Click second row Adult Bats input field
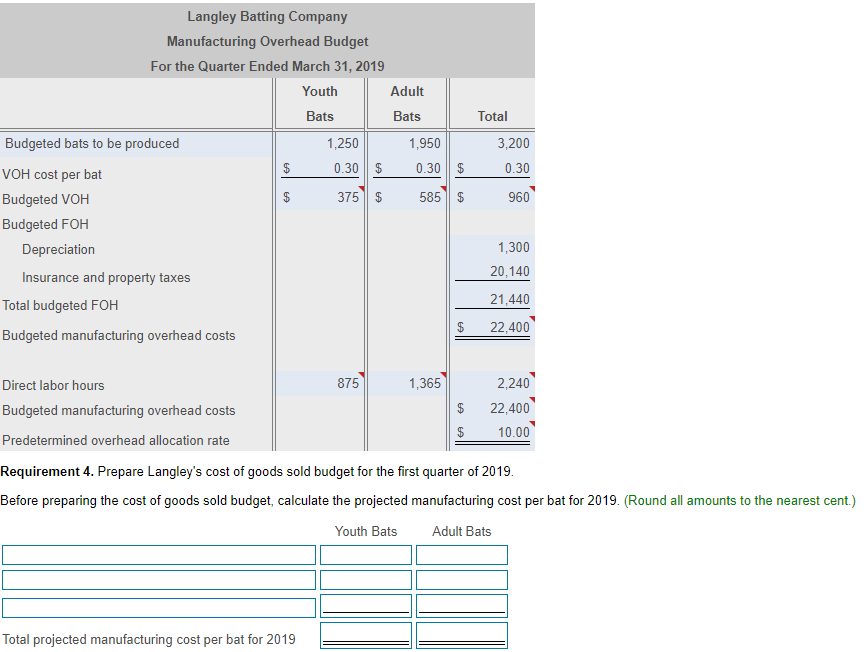The image size is (866, 652). pyautogui.click(x=462, y=580)
